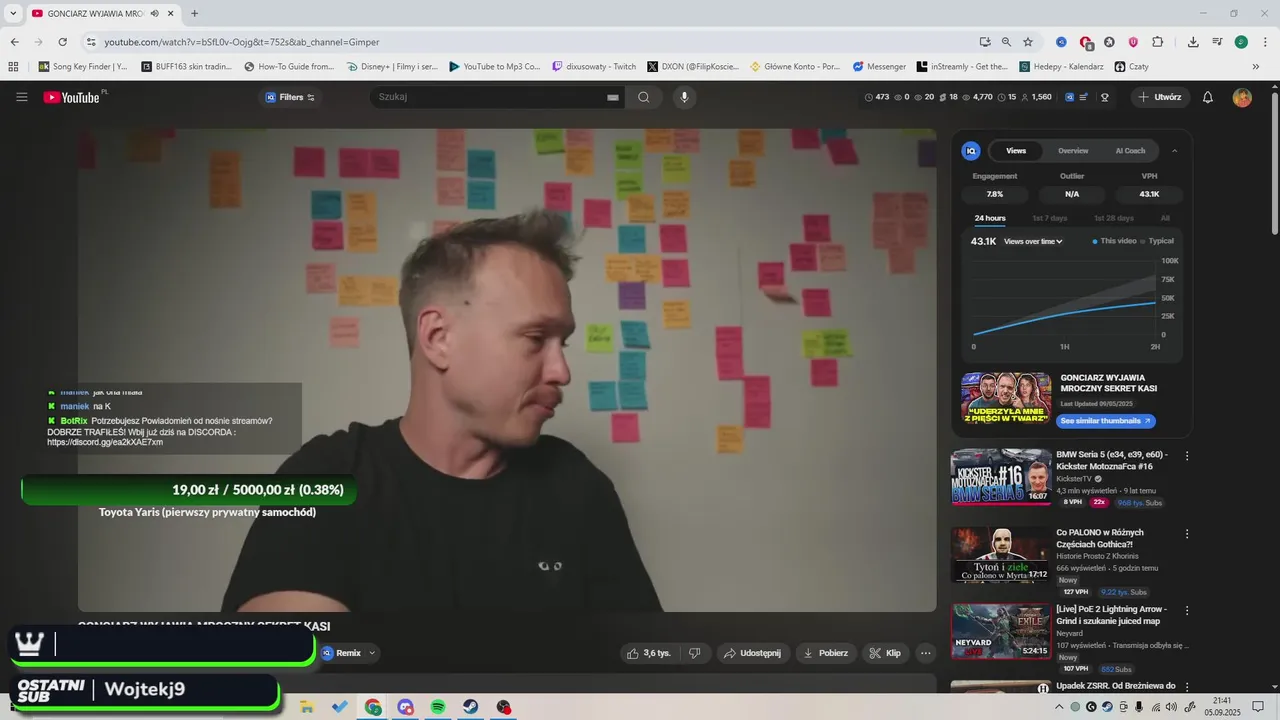Open the vidIQ stats bar logo icon
The image size is (1280, 720).
[1070, 97]
